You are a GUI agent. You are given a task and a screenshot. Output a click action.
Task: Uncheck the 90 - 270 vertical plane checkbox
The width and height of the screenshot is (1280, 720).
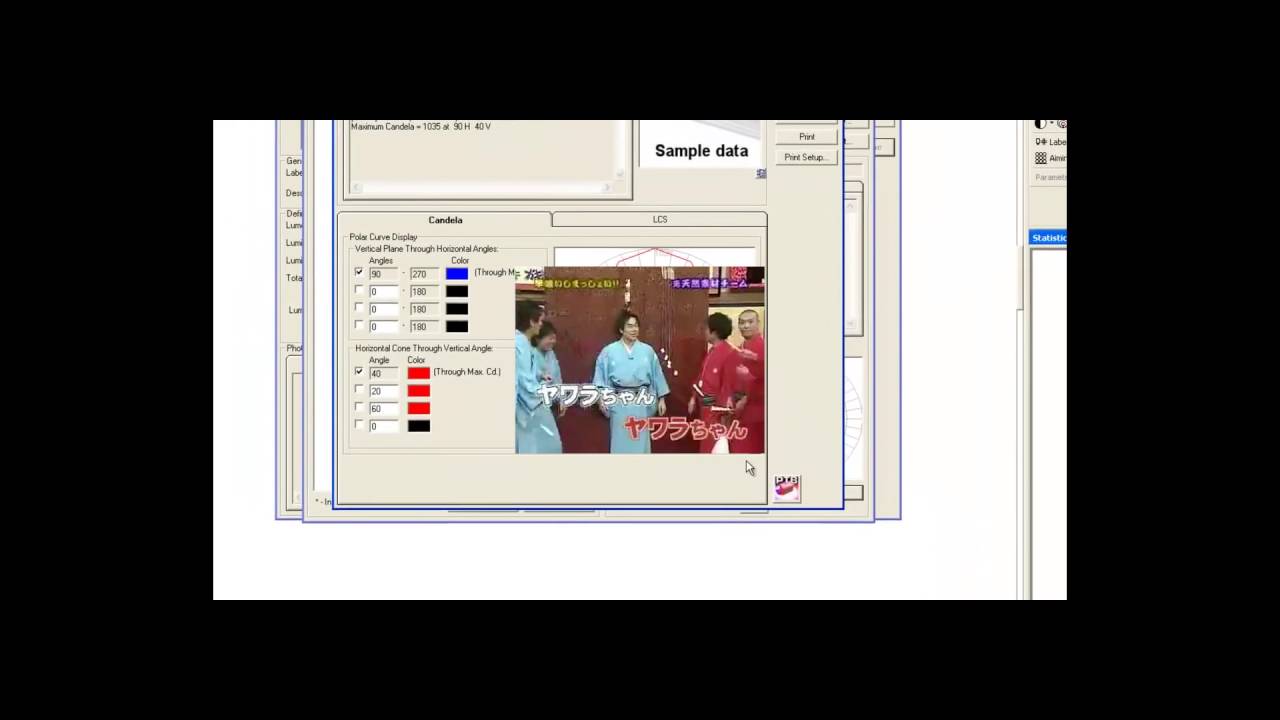pyautogui.click(x=359, y=272)
